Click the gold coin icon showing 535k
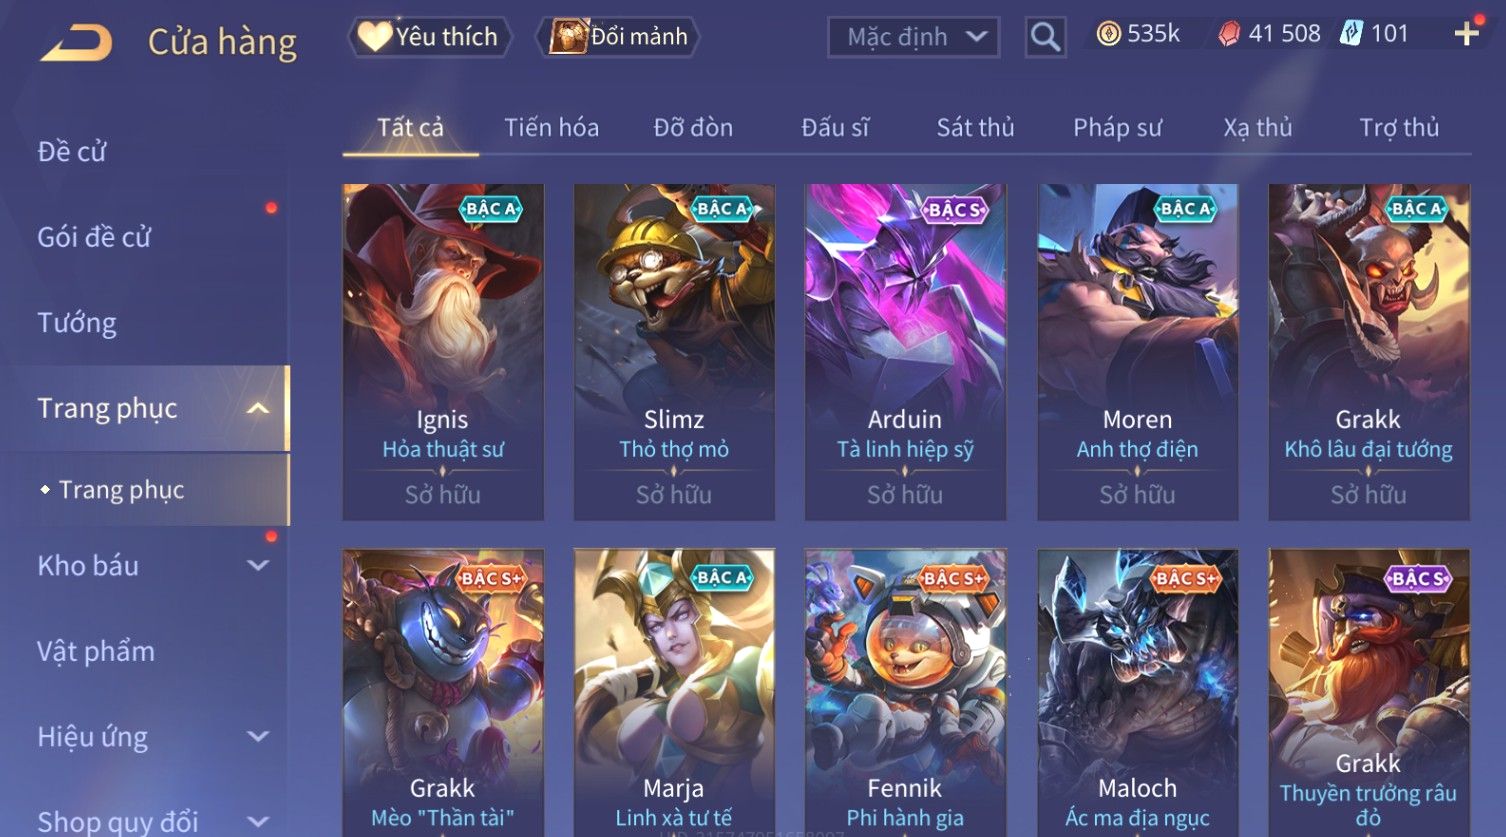The width and height of the screenshot is (1506, 837). pos(1108,34)
